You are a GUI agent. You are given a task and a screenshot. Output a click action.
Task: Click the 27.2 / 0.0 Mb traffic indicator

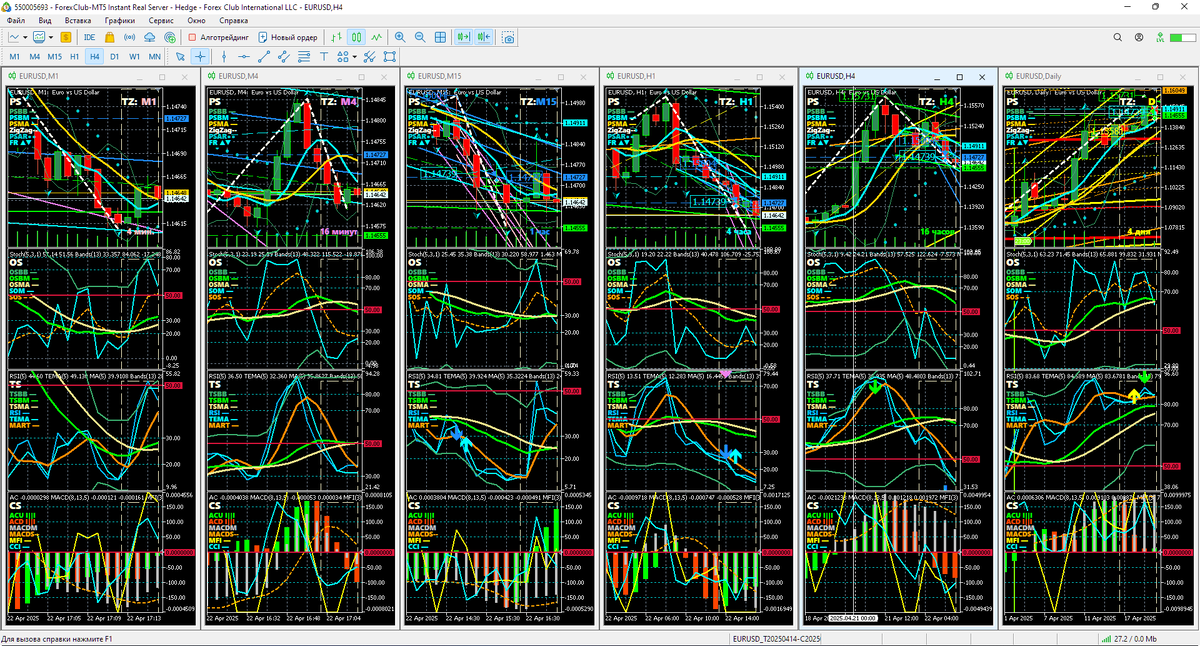(x=1129, y=638)
